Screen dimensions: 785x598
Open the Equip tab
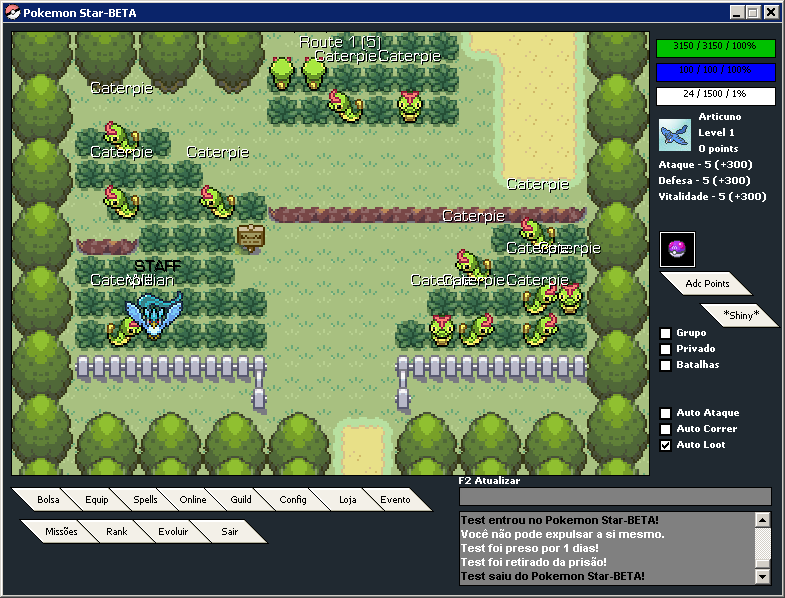(x=97, y=499)
